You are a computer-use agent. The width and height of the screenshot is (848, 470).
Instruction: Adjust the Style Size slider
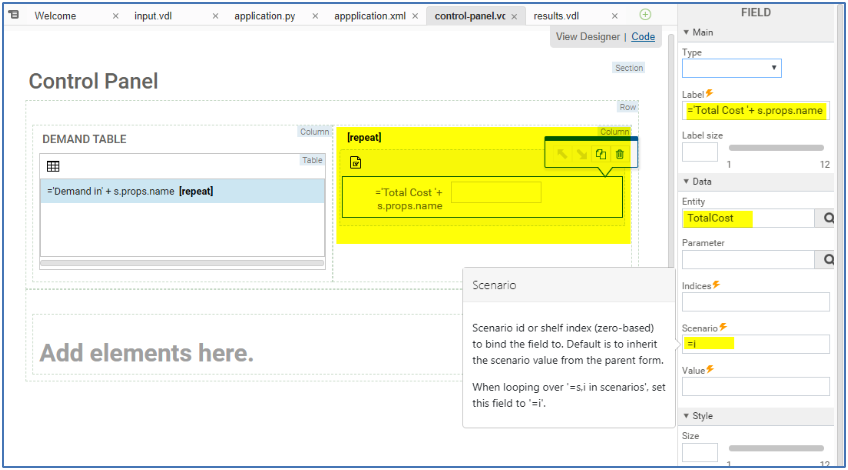[x=776, y=448]
